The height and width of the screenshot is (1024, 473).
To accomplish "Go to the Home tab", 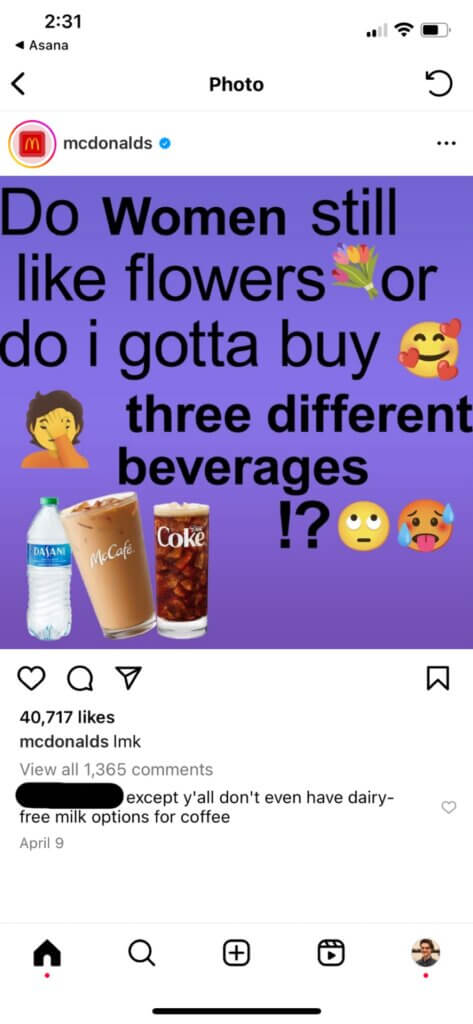I will pyautogui.click(x=47, y=953).
